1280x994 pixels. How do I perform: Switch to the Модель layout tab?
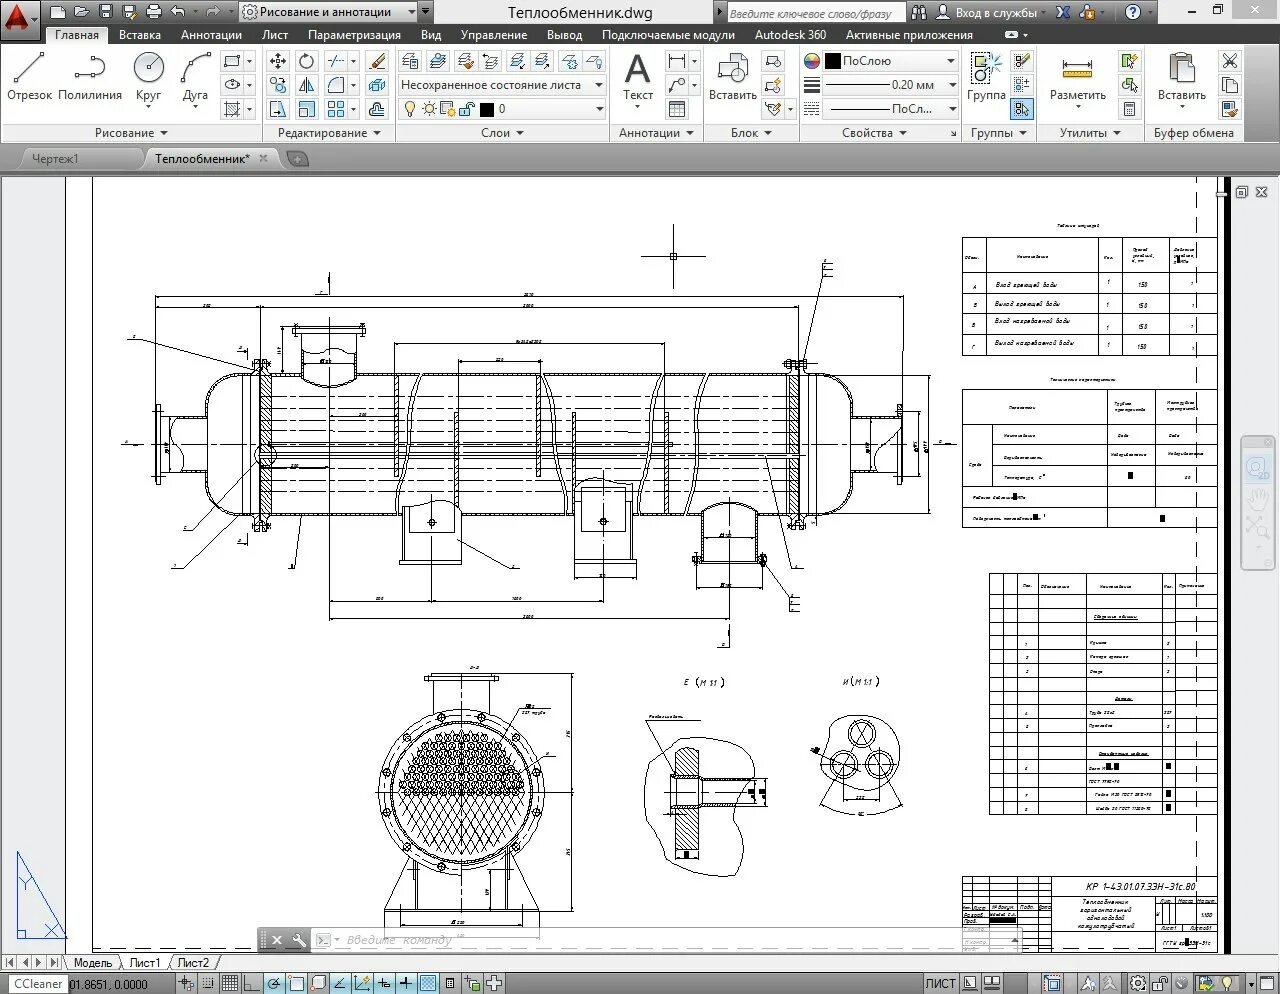[93, 963]
